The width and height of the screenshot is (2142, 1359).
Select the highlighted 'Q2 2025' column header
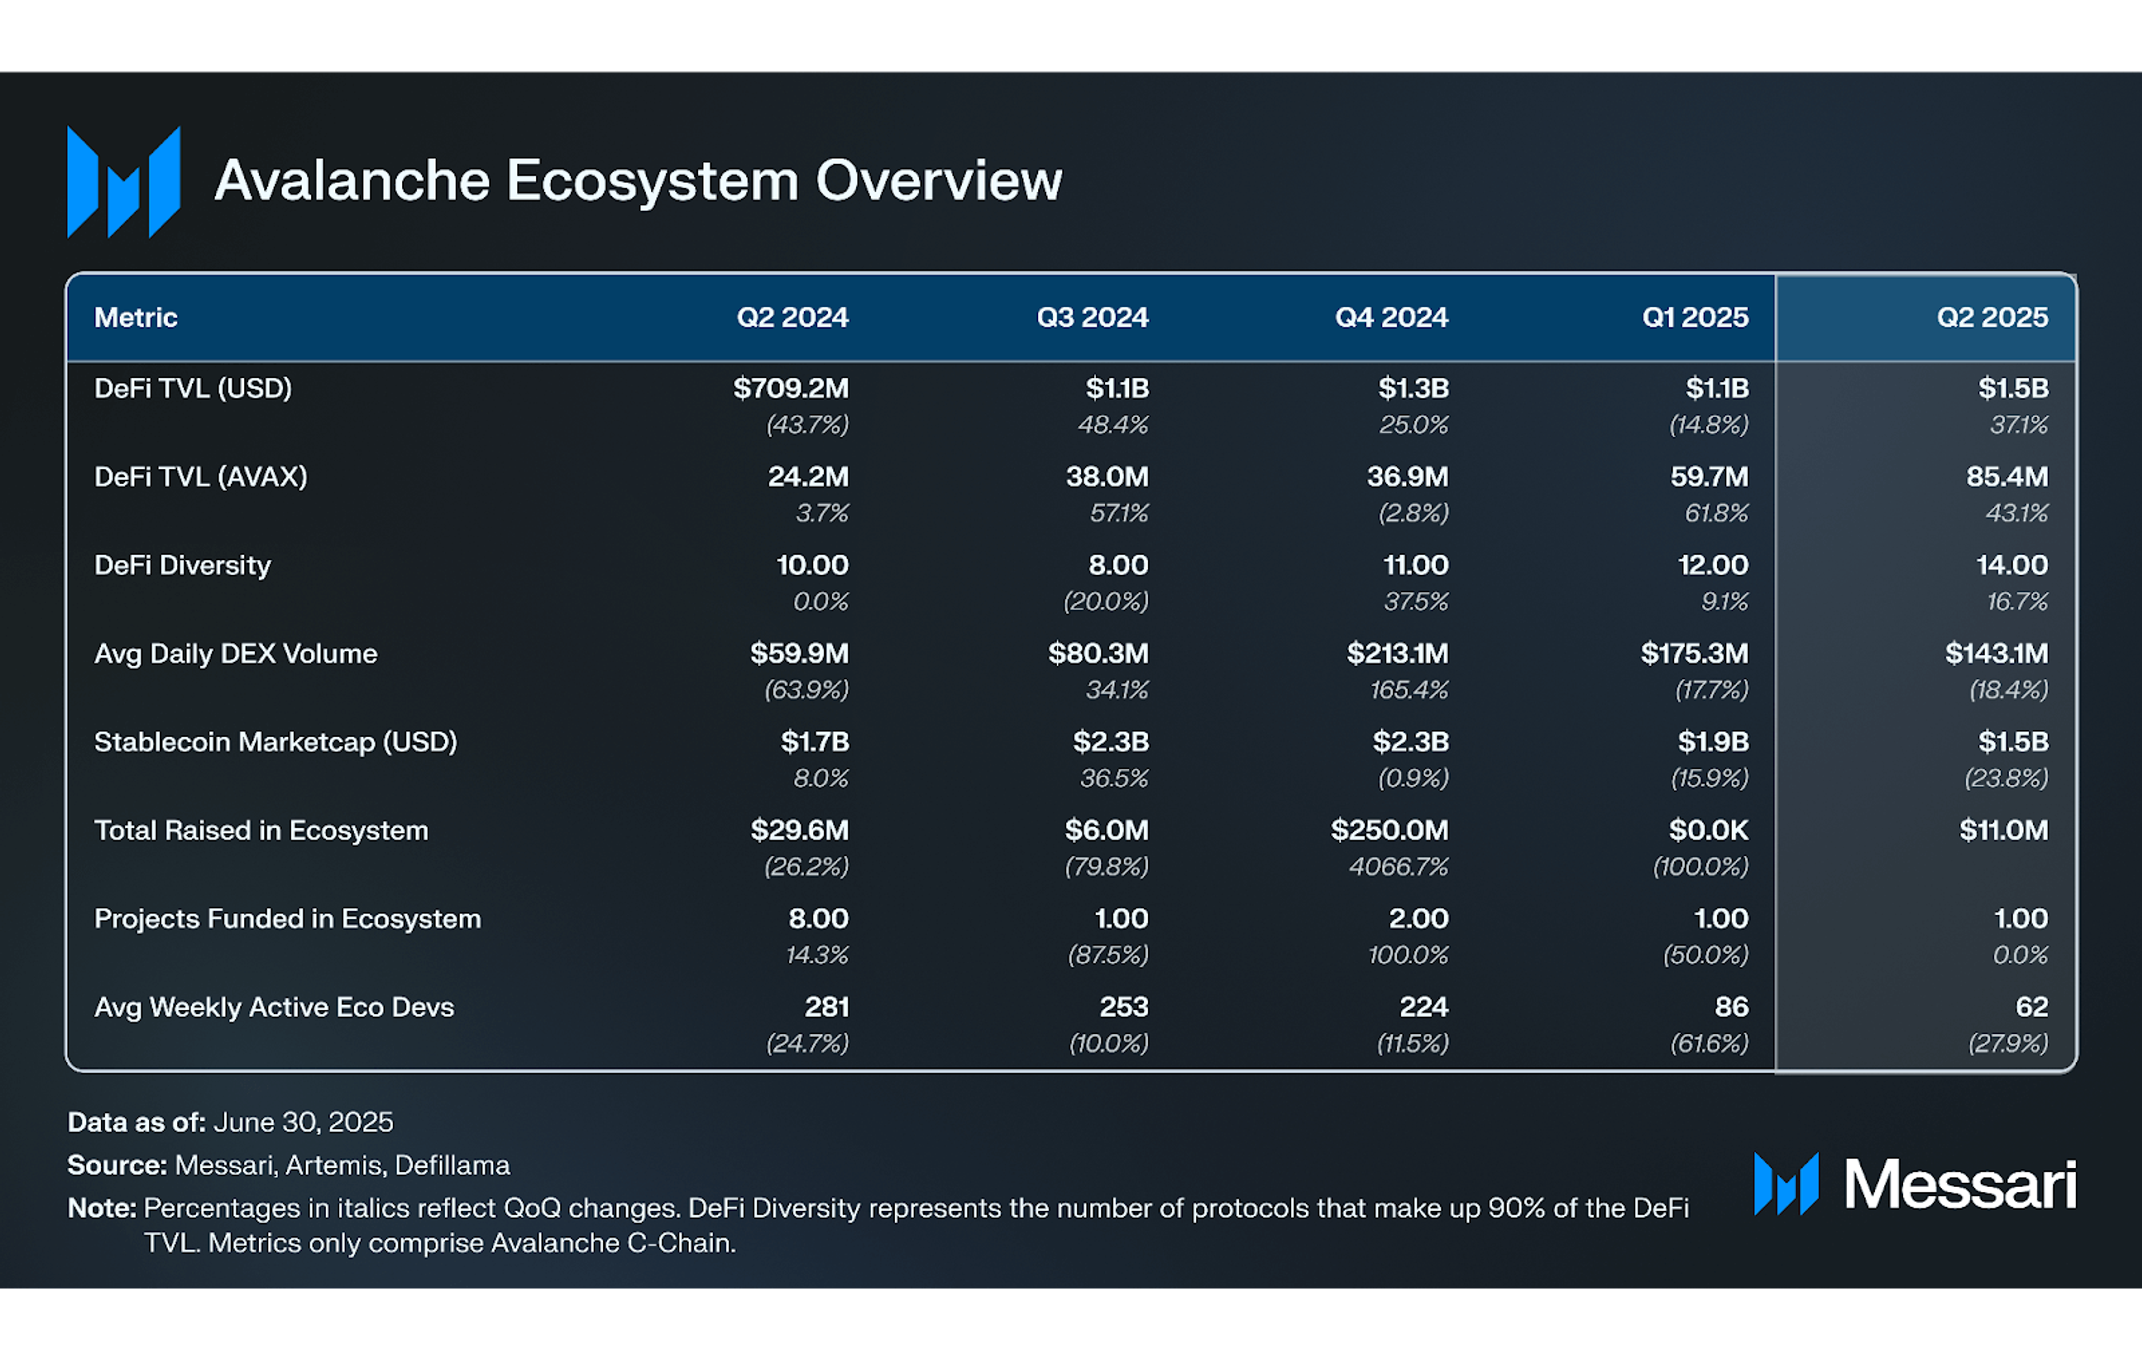coord(1992,317)
